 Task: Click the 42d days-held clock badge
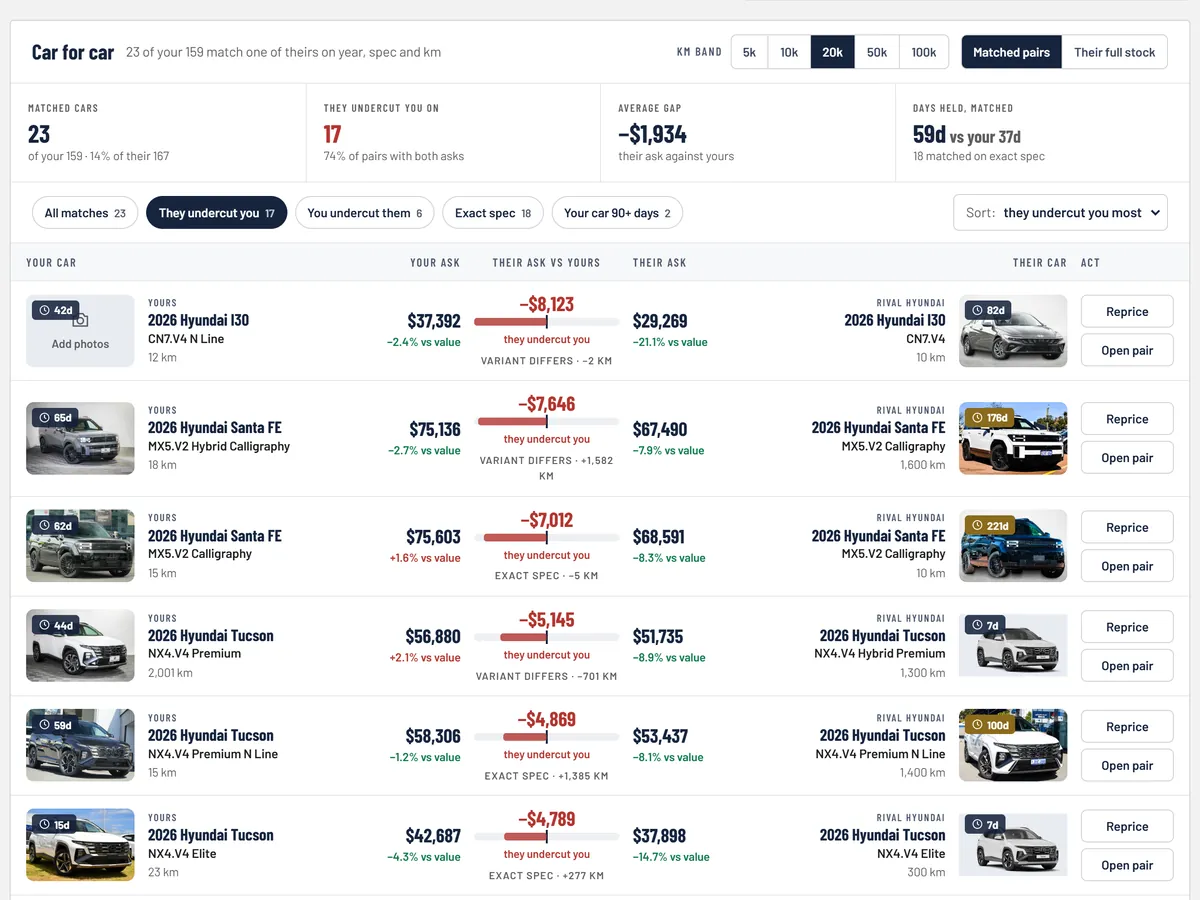coord(54,310)
